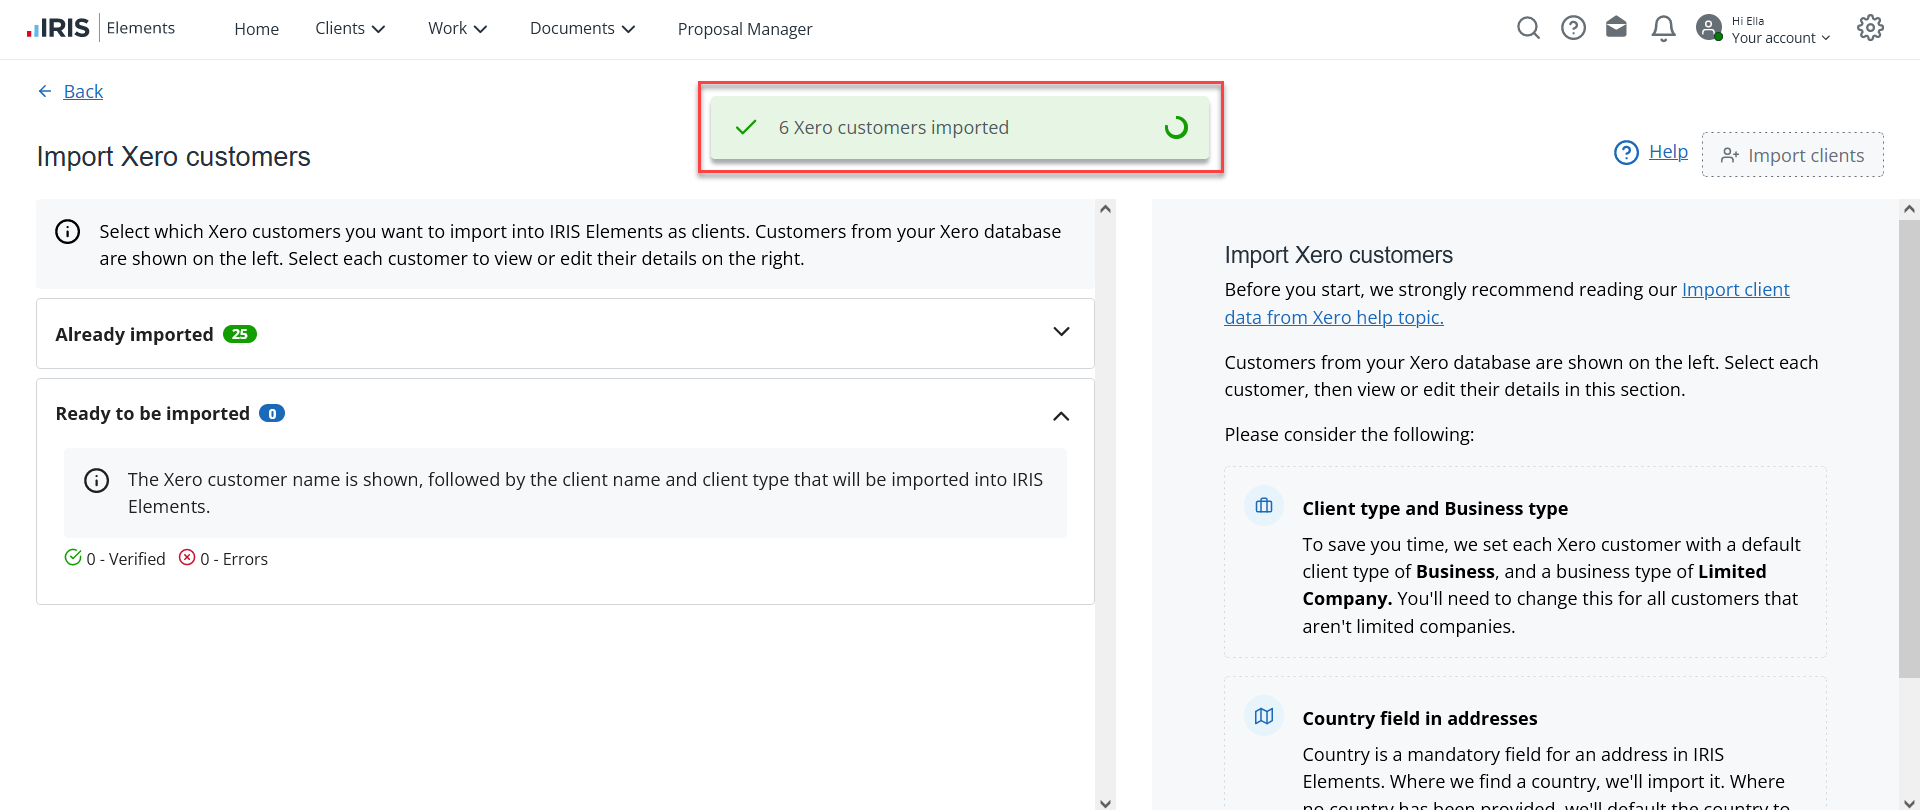
Task: Open the Work dropdown menu
Action: [x=457, y=29]
